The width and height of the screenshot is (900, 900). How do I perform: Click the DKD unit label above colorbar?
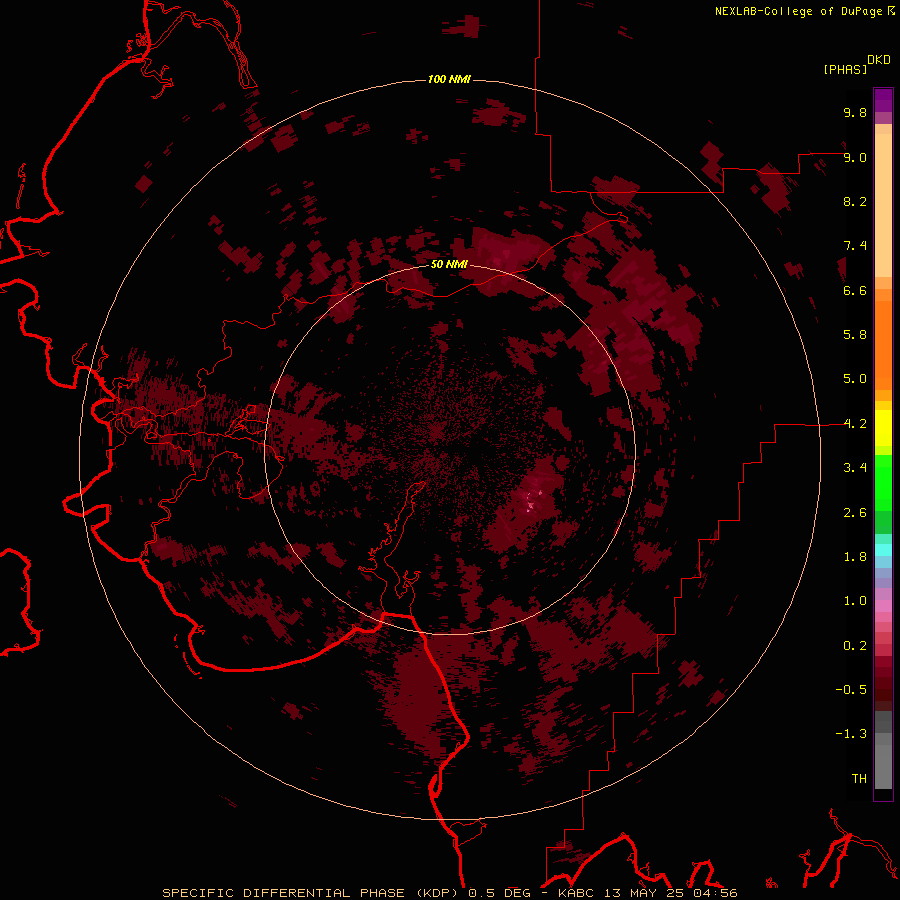(879, 60)
